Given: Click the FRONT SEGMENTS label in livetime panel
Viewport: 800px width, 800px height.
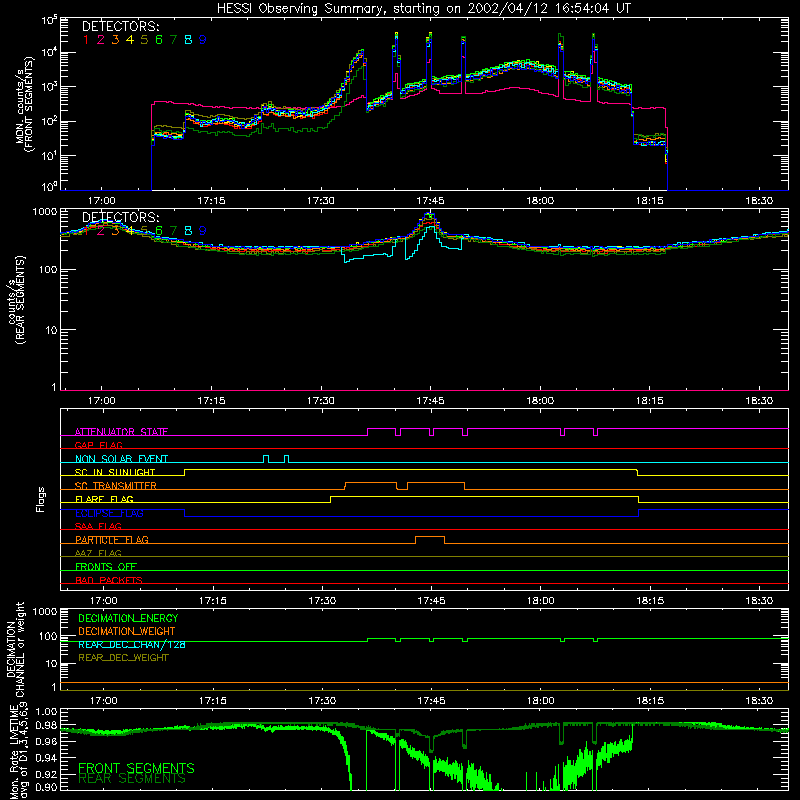Looking at the screenshot, I should [136, 768].
